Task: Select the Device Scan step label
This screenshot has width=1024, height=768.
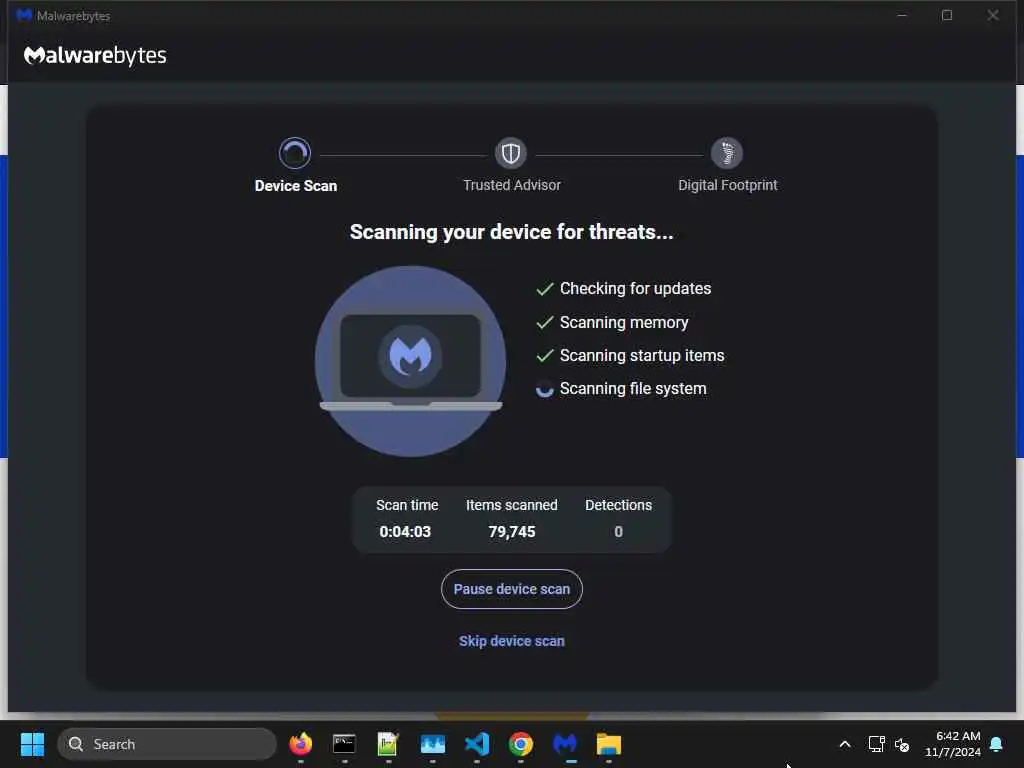Action: click(296, 186)
